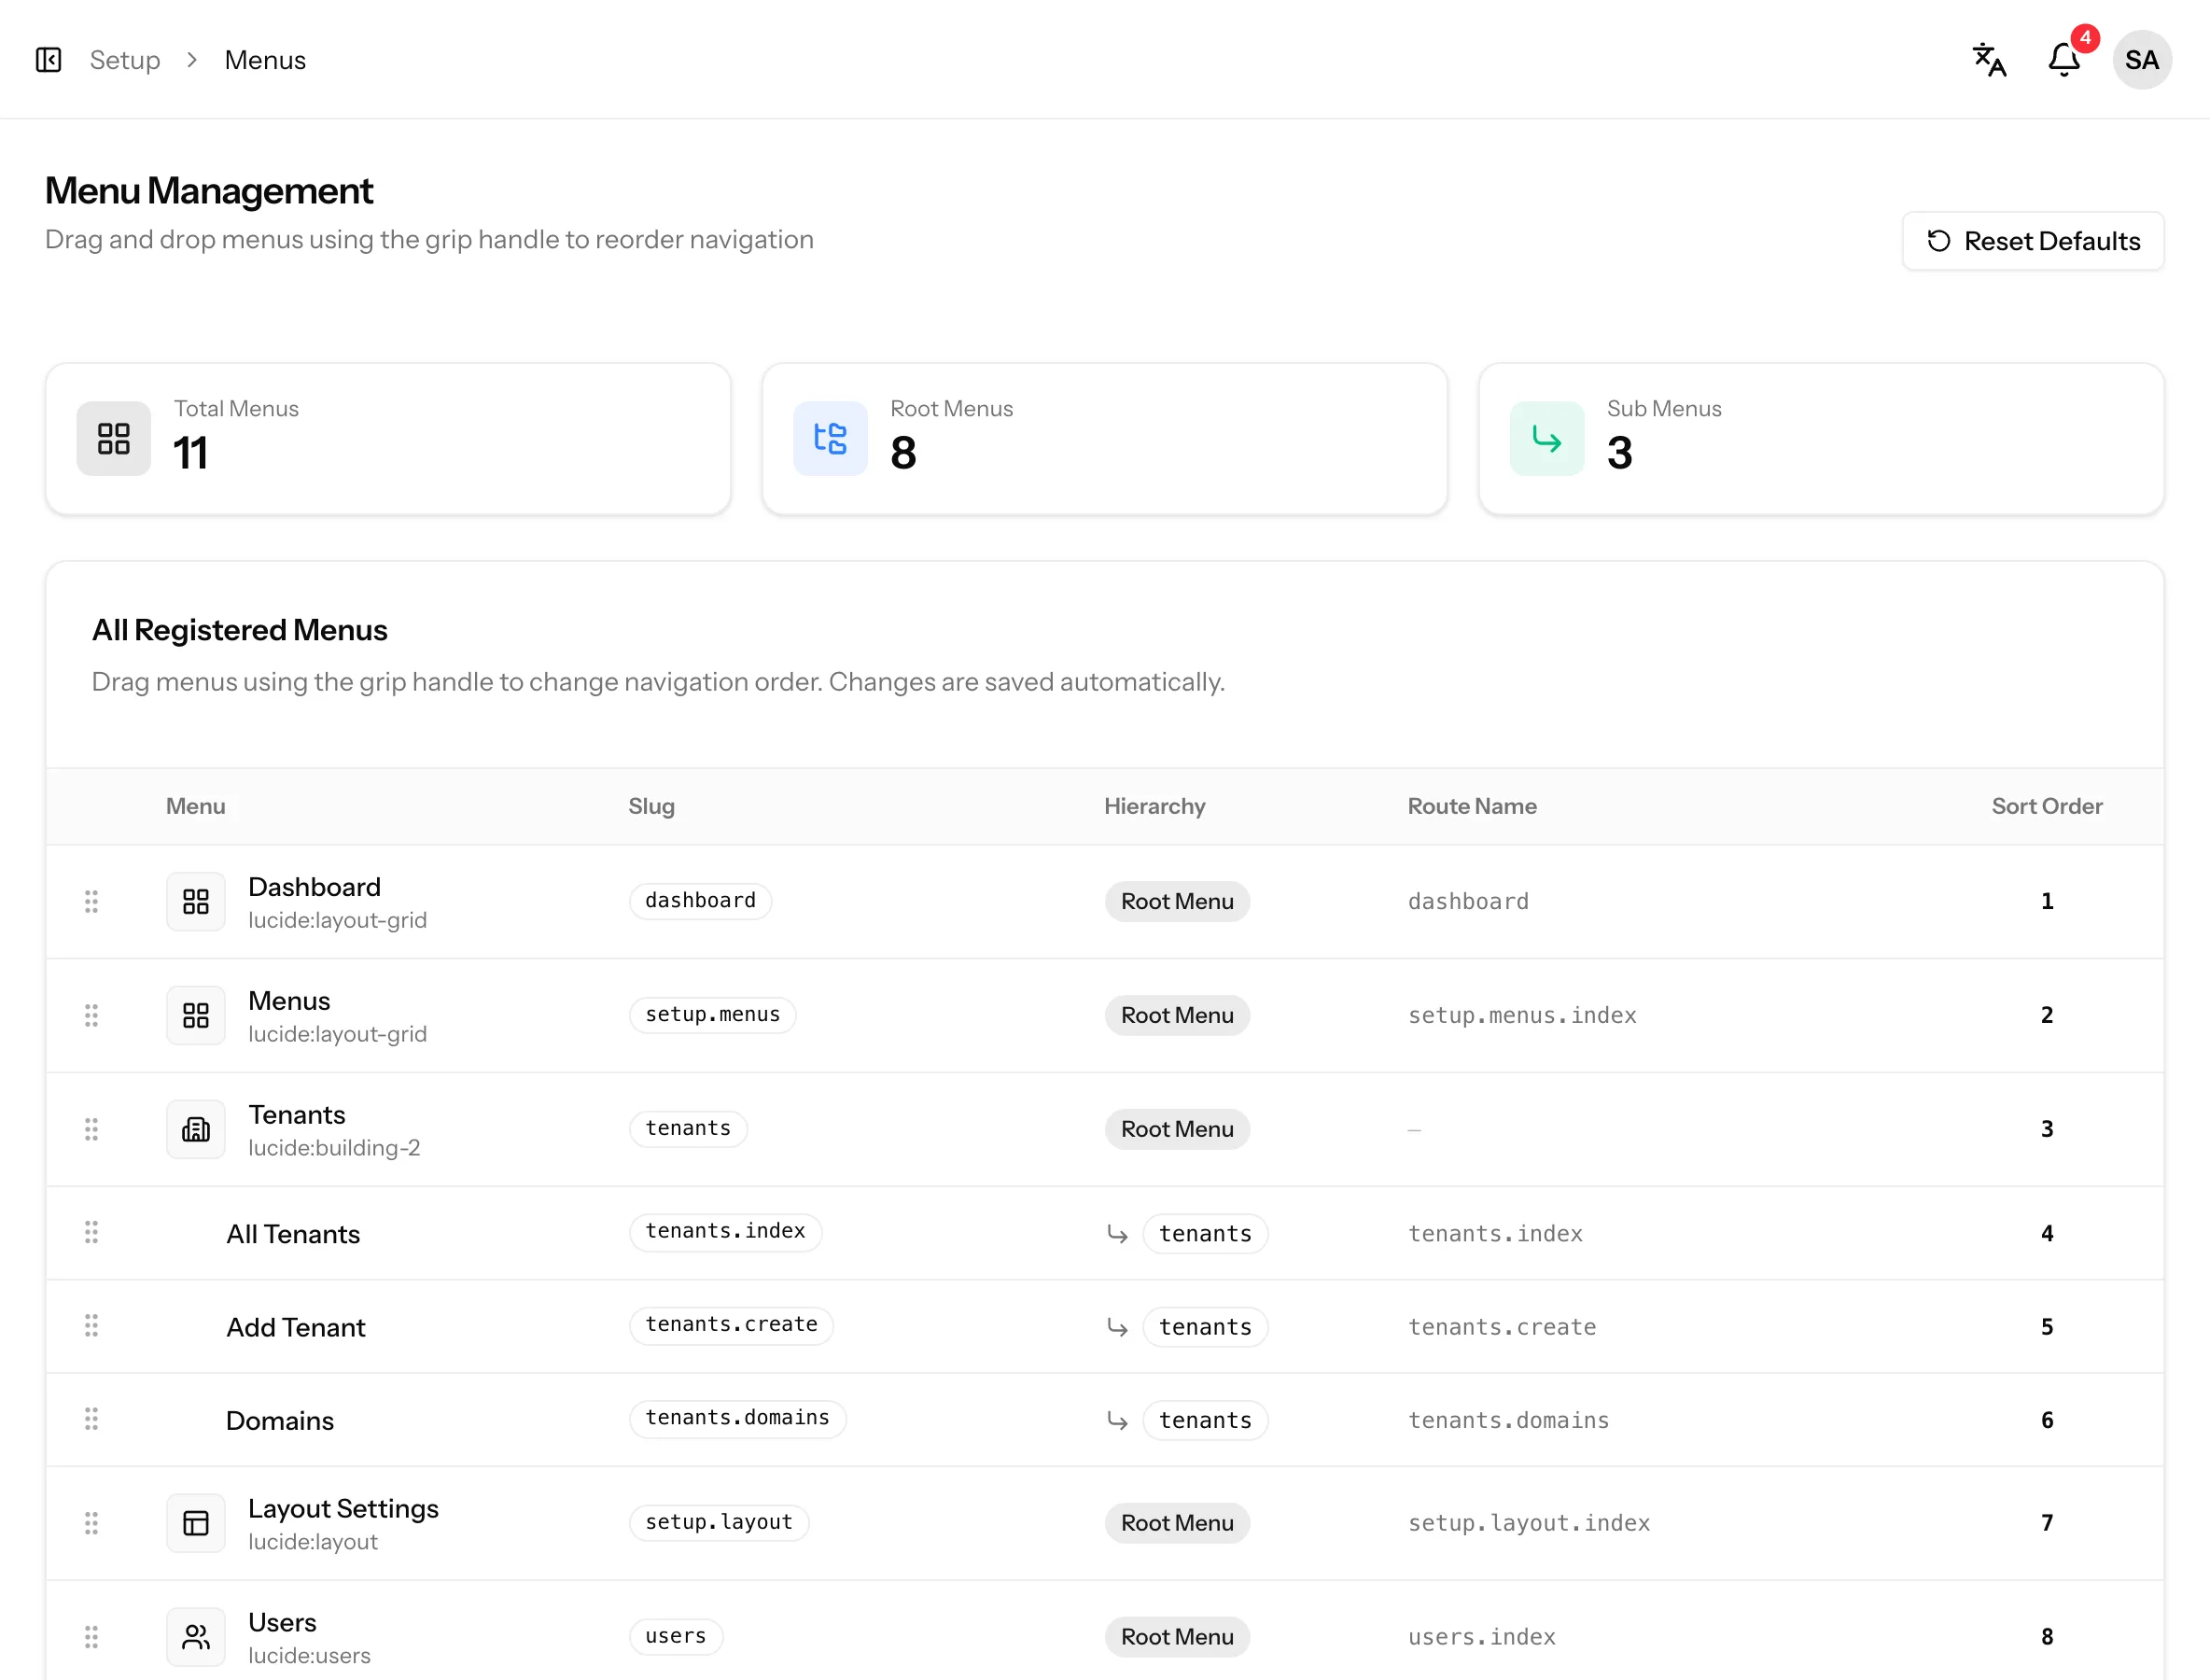Grab the Users row grip handle
The image size is (2210, 1680).
pos(91,1637)
